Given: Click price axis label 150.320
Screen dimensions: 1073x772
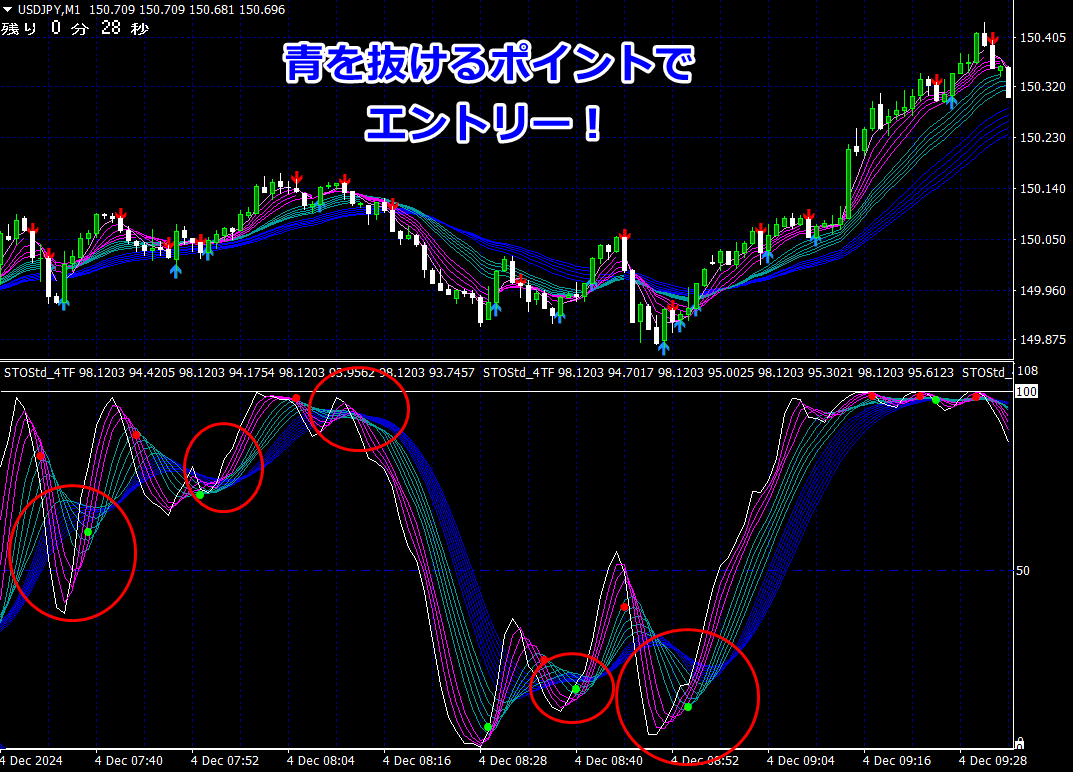Looking at the screenshot, I should 1042,87.
